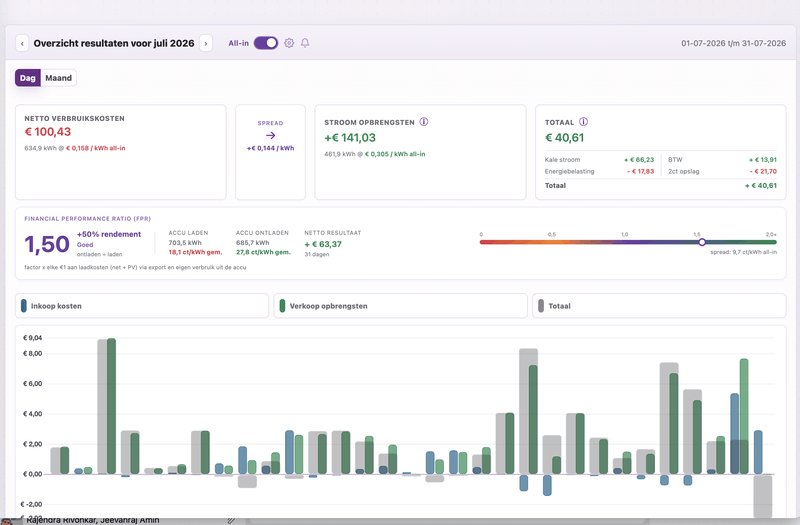Go to the next month with right chevron
This screenshot has width=800, height=525.
tap(206, 43)
